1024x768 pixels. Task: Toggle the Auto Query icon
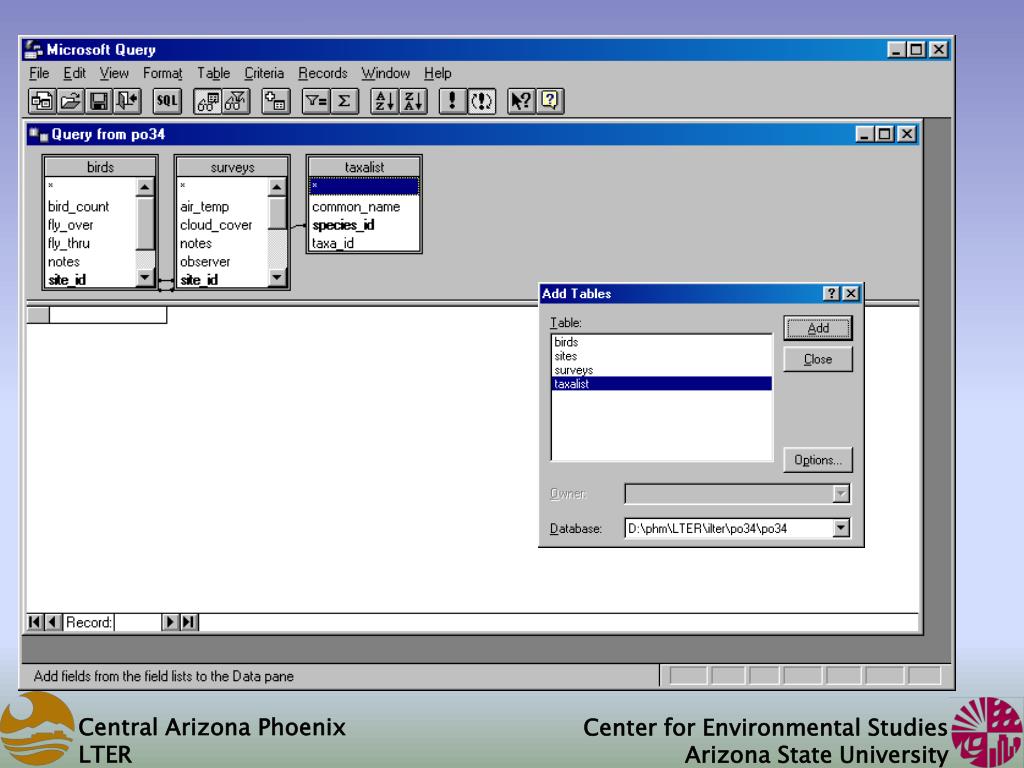point(481,101)
